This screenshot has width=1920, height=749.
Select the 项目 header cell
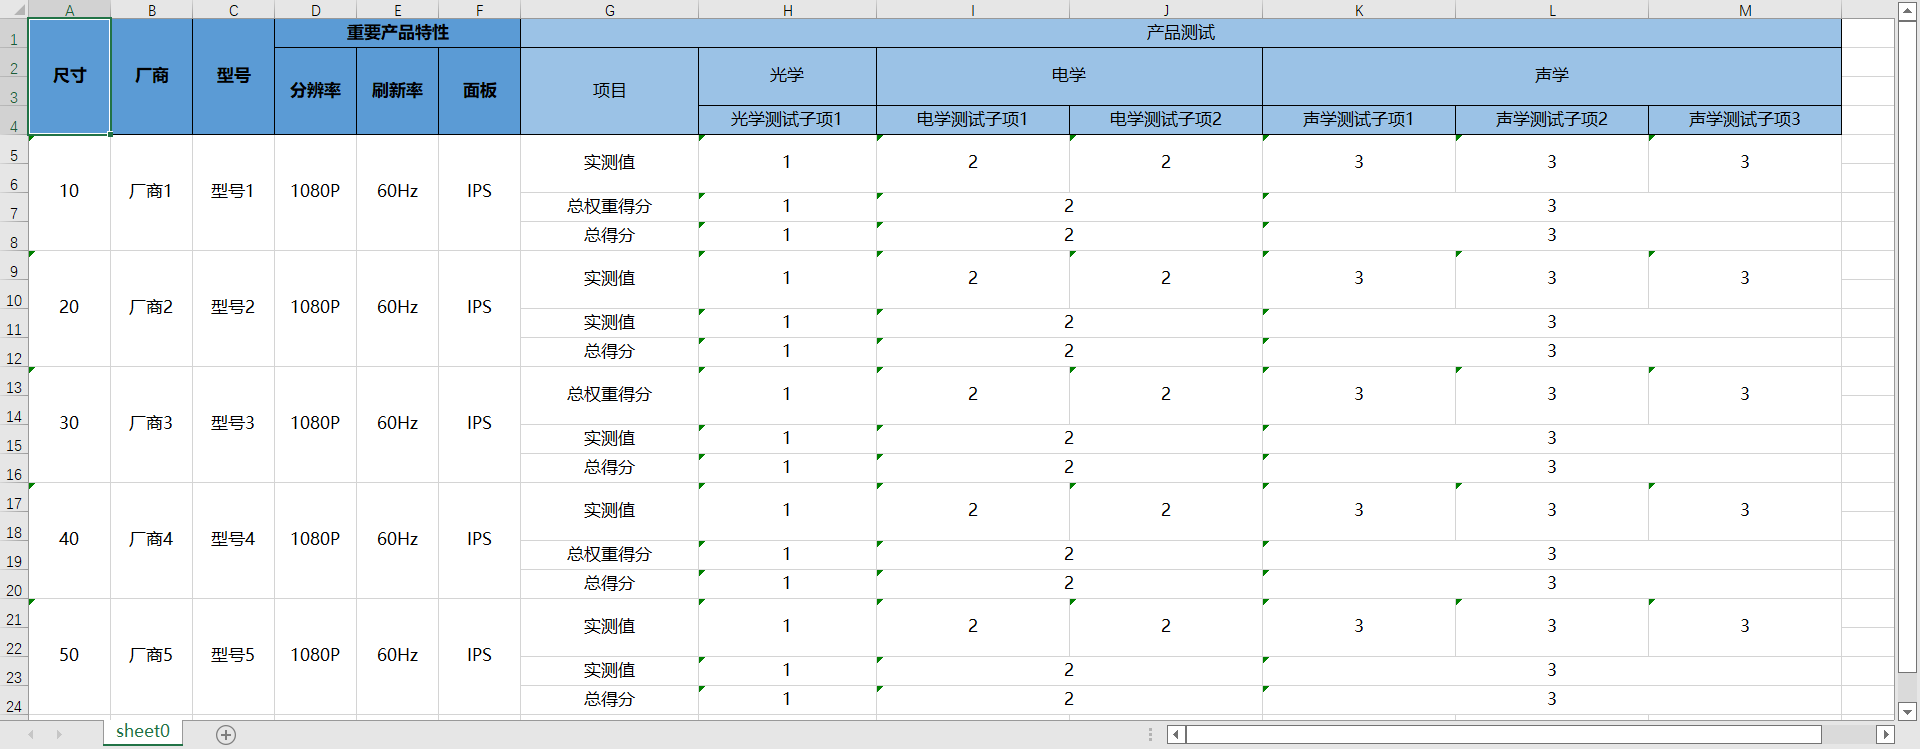click(609, 91)
